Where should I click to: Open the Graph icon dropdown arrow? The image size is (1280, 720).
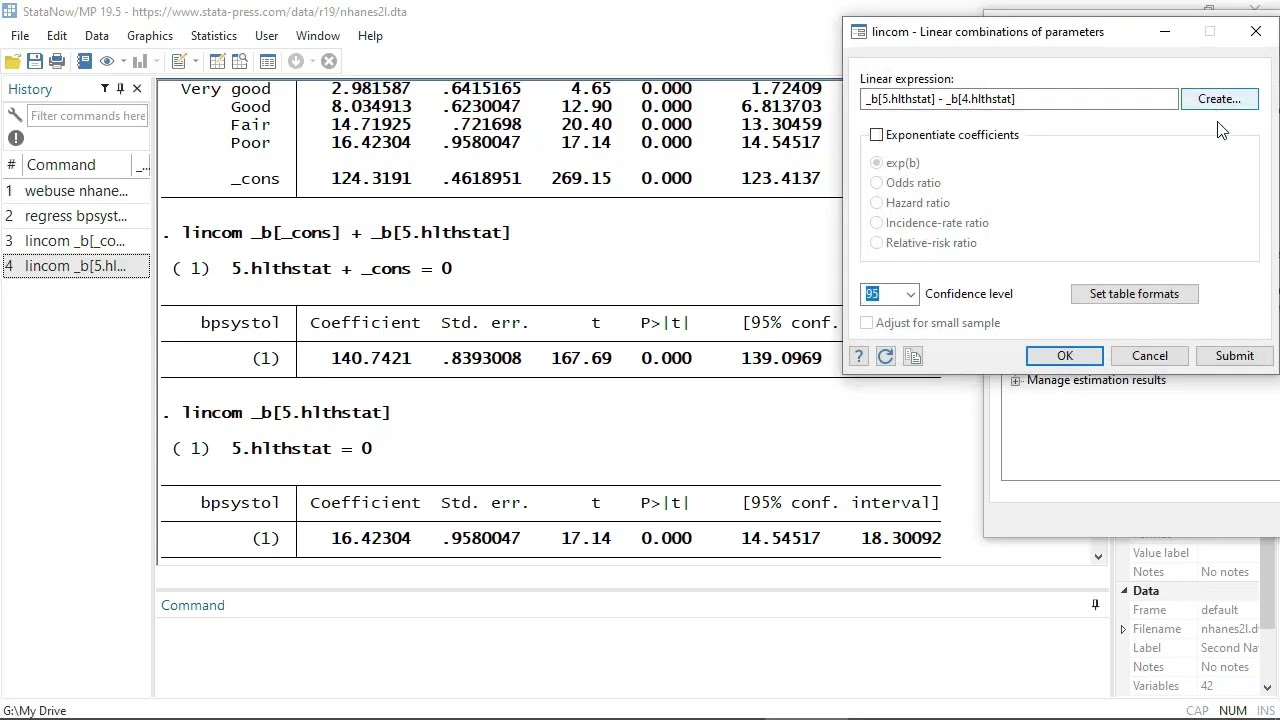tap(155, 62)
